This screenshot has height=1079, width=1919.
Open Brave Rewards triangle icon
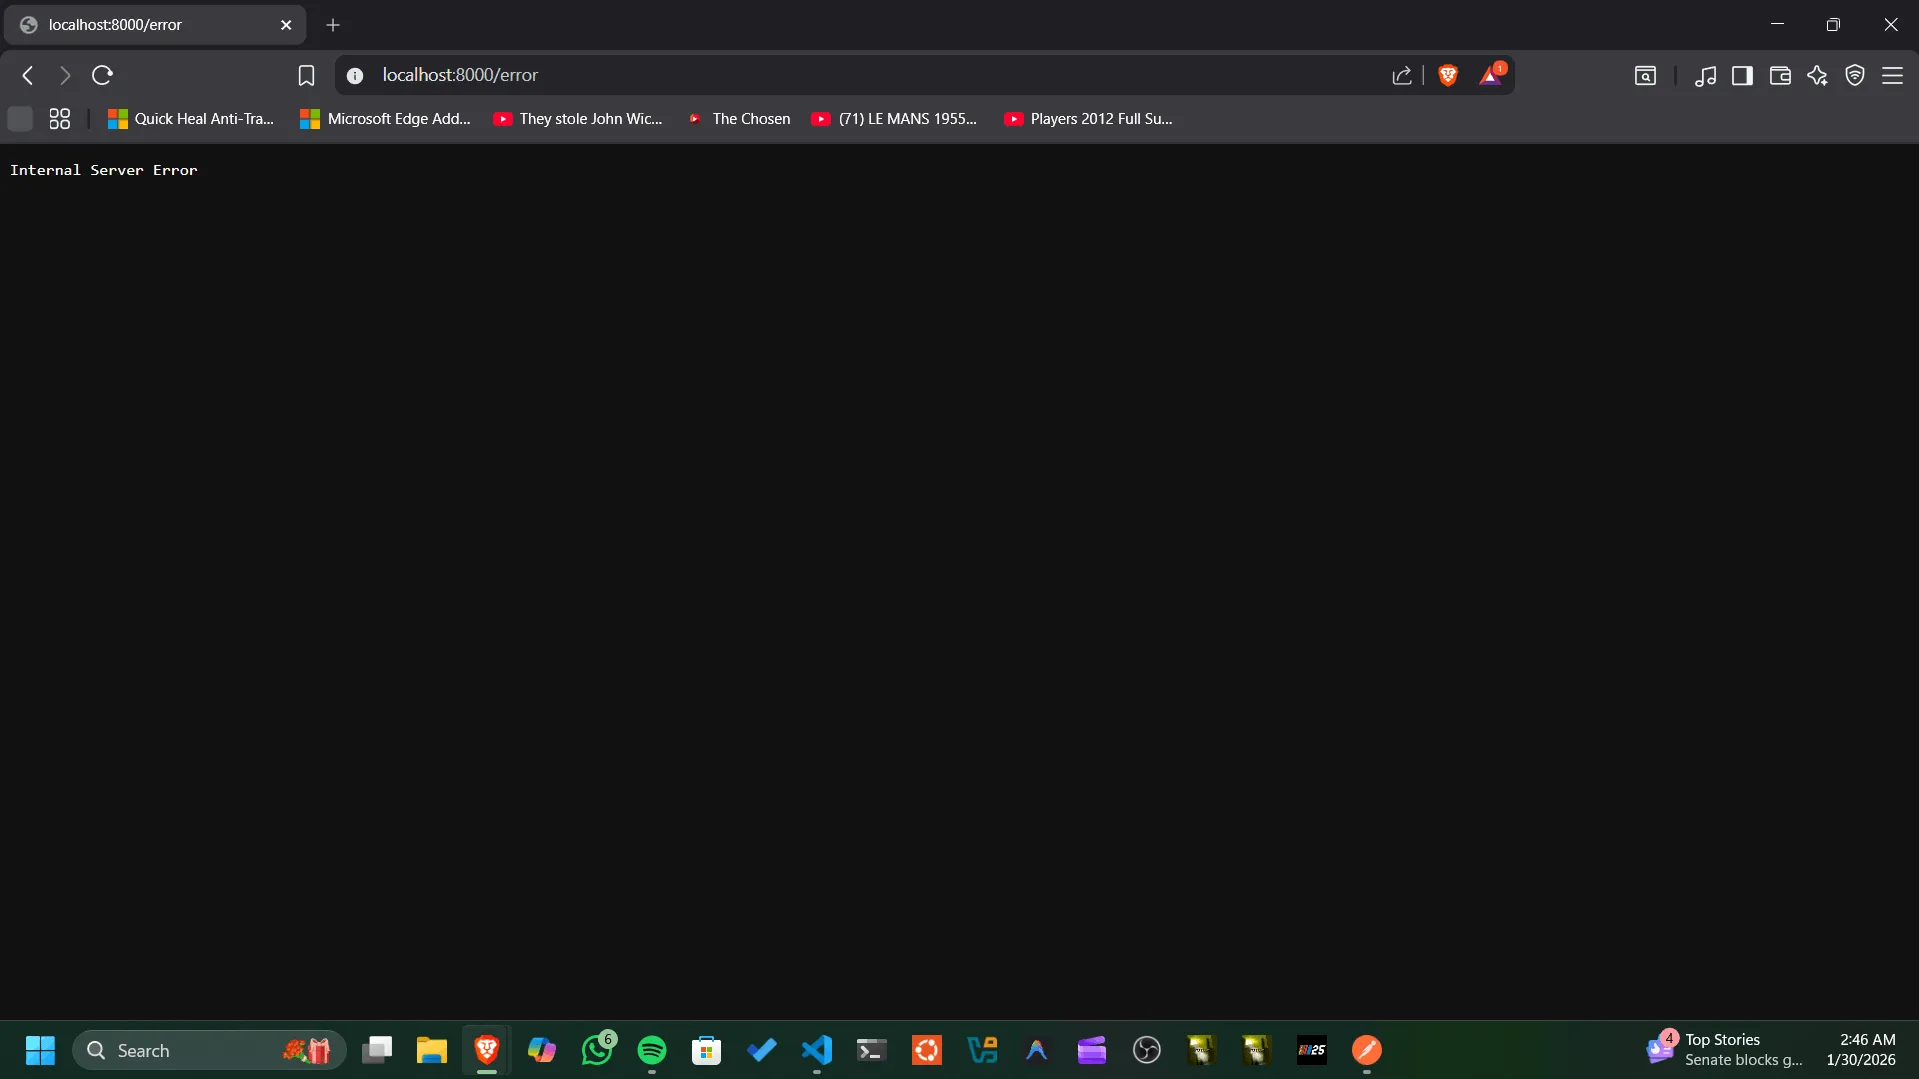tap(1490, 75)
